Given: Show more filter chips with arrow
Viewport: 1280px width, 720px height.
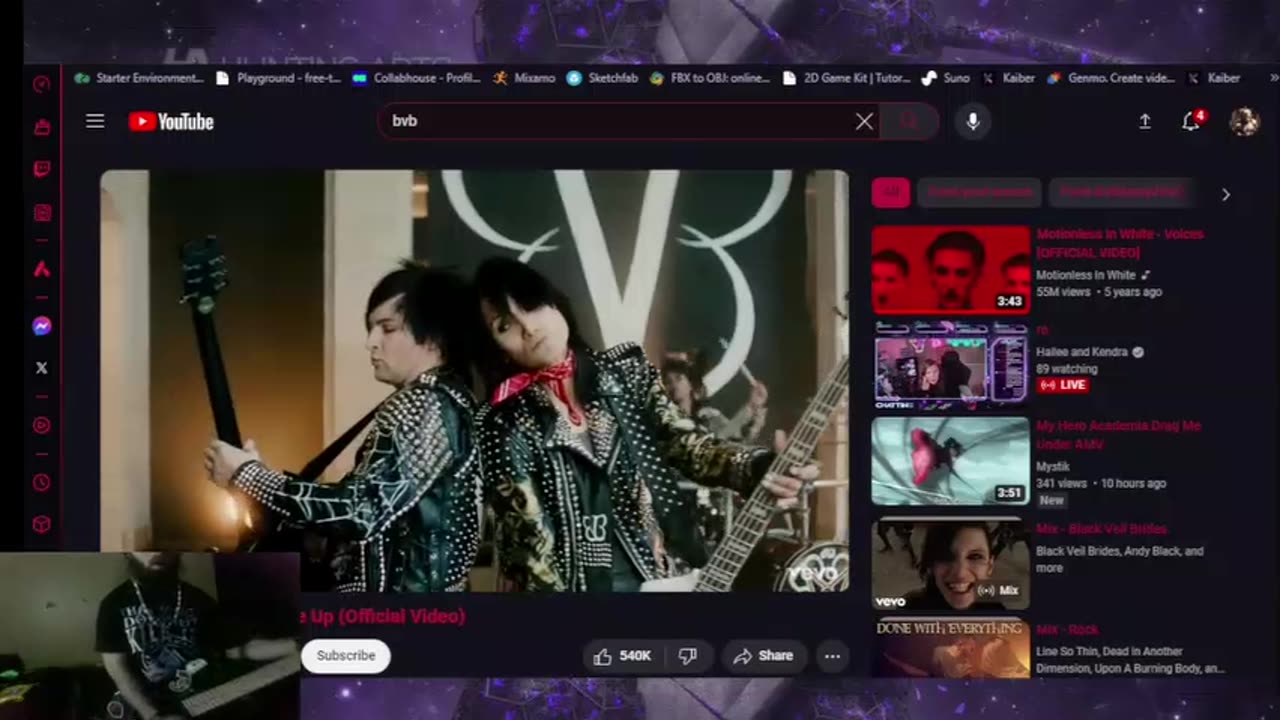Looking at the screenshot, I should (x=1226, y=194).
